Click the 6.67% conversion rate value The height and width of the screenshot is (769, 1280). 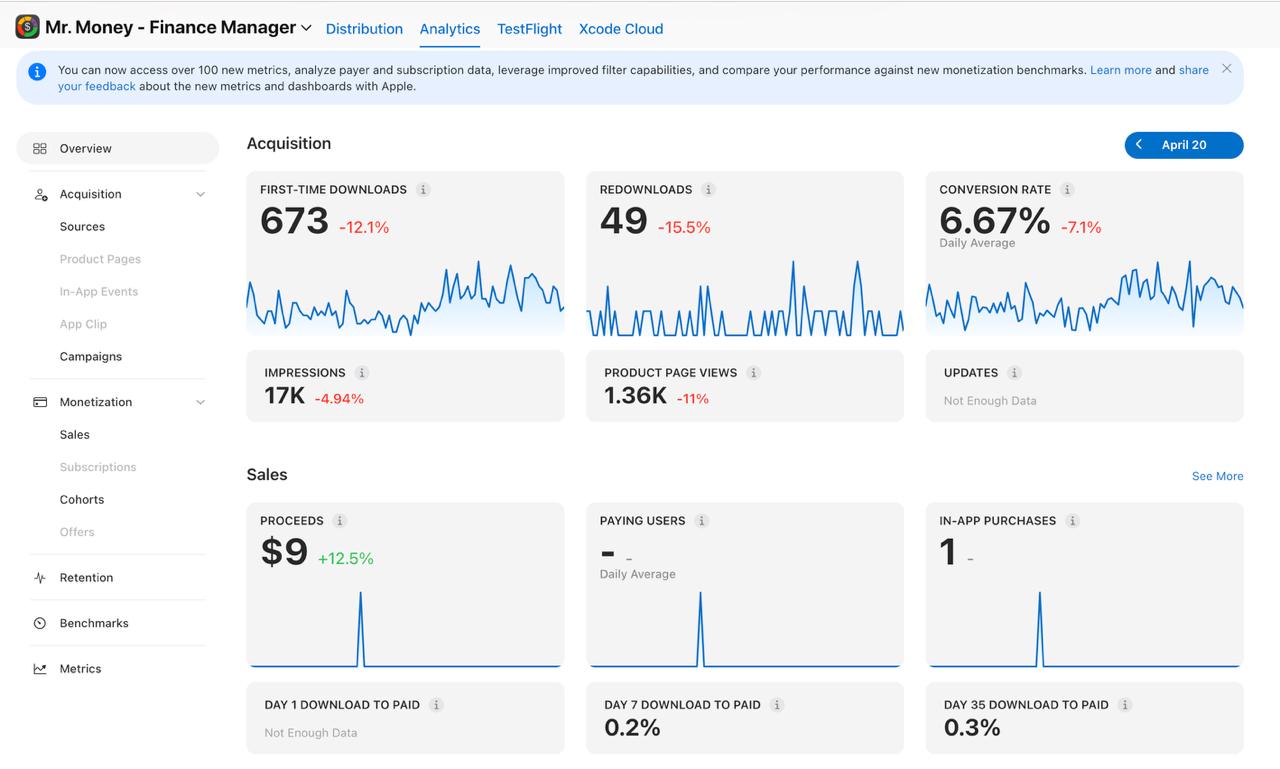(x=995, y=220)
